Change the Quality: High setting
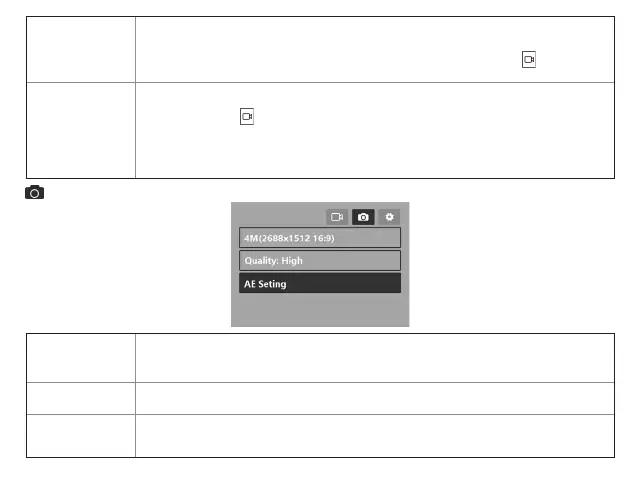Image resolution: width=641 pixels, height=482 pixels. [x=320, y=261]
